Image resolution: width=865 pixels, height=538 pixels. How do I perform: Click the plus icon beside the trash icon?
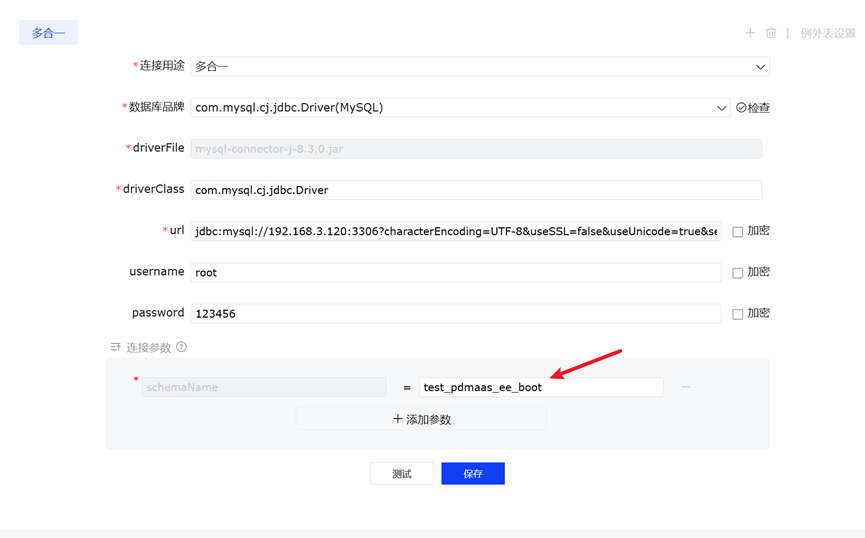[x=750, y=33]
